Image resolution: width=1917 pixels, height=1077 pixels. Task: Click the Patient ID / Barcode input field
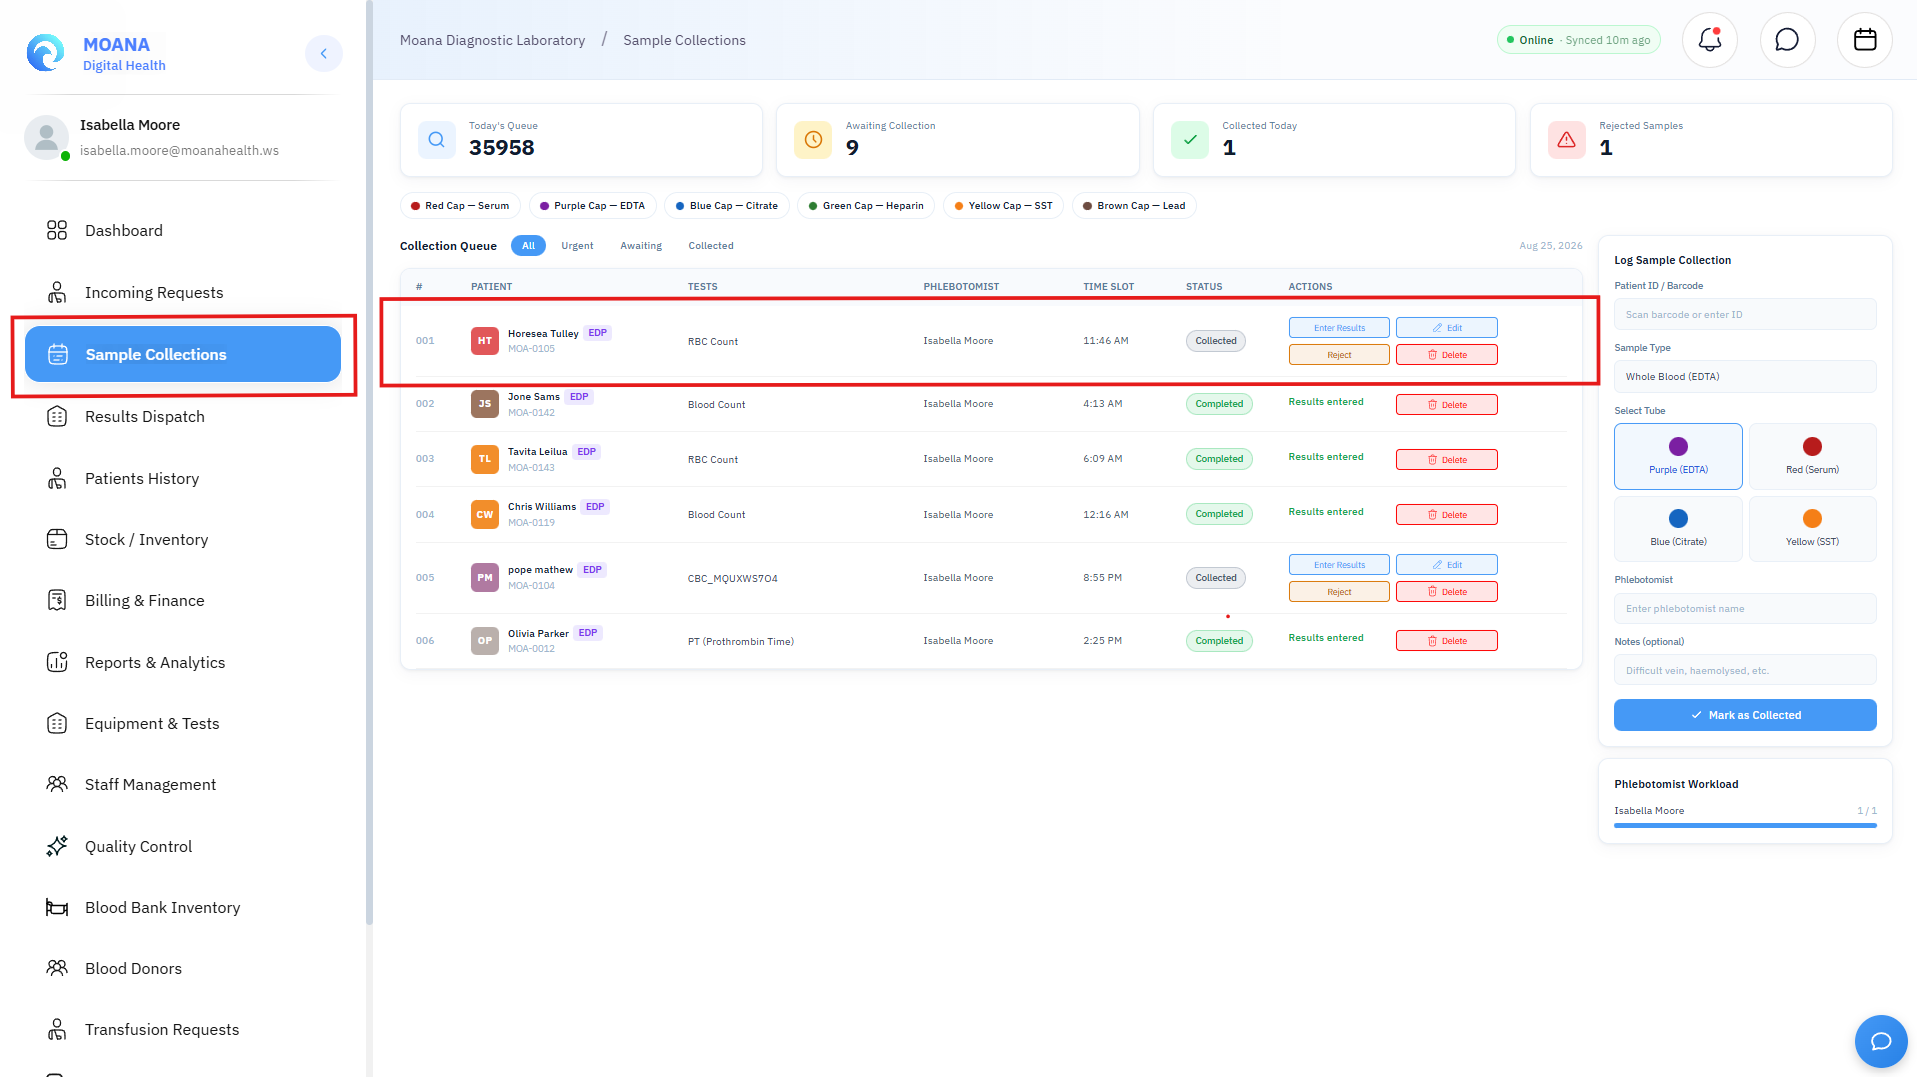coord(1745,315)
